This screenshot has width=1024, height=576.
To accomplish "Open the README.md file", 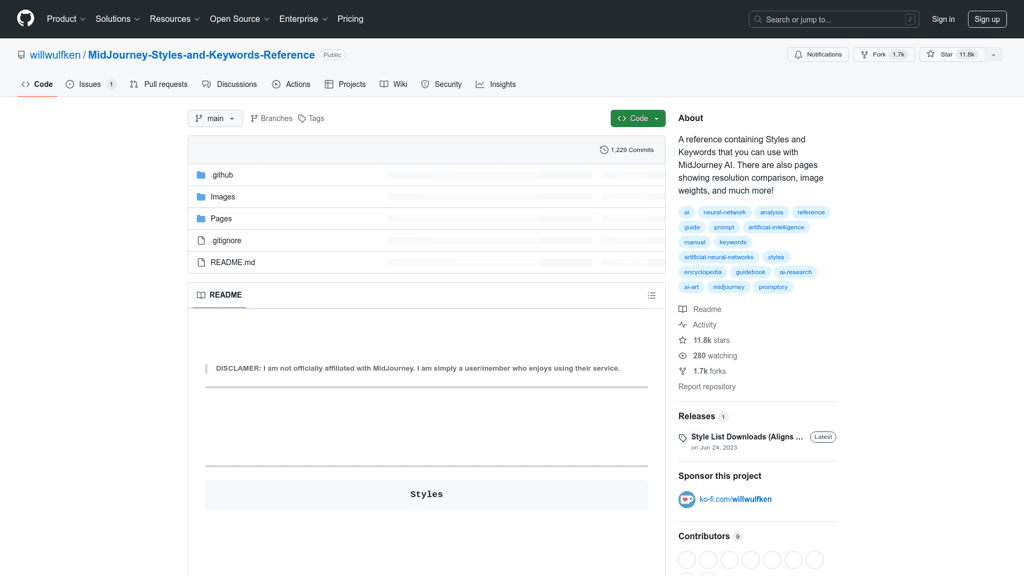I will click(x=232, y=263).
